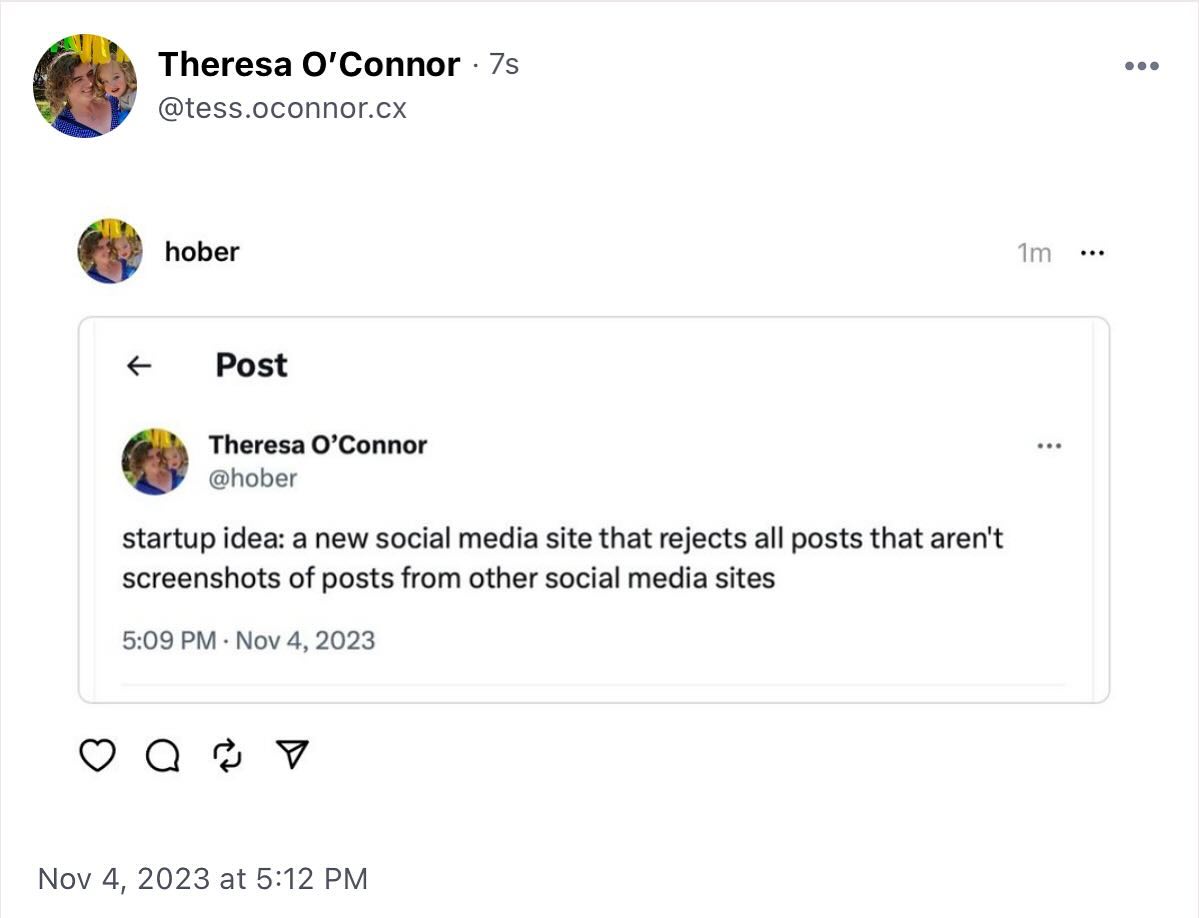Open more options at top-right of outer post
Viewport: 1199px width, 918px height.
(x=1141, y=66)
